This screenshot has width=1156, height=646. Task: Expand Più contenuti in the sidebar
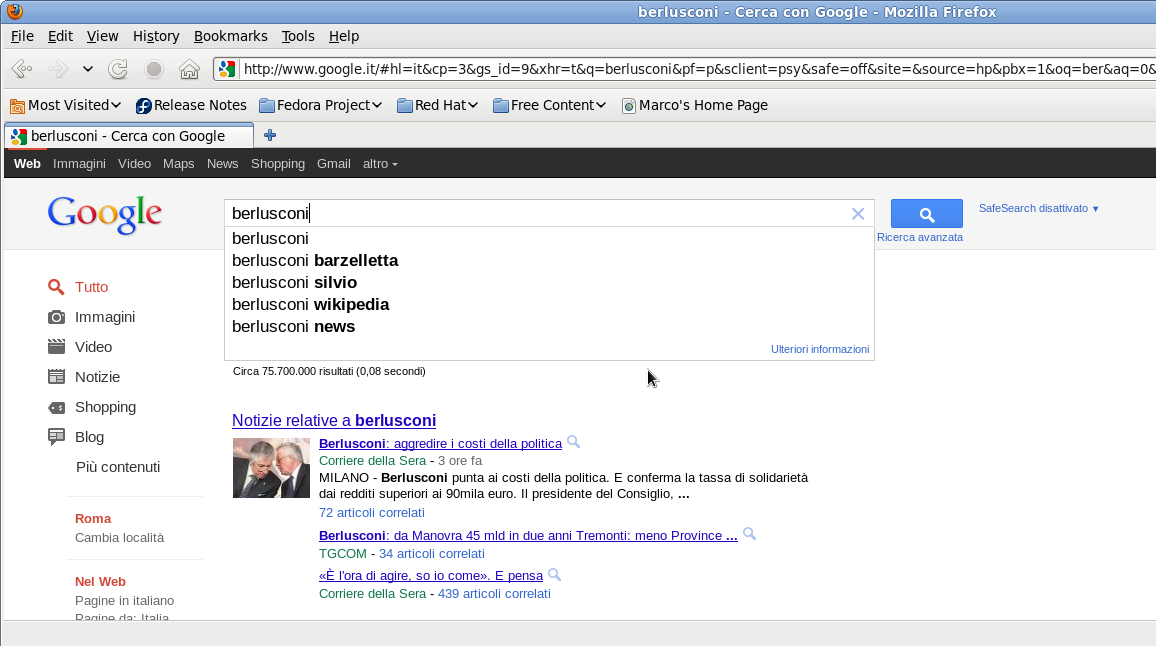(x=118, y=467)
